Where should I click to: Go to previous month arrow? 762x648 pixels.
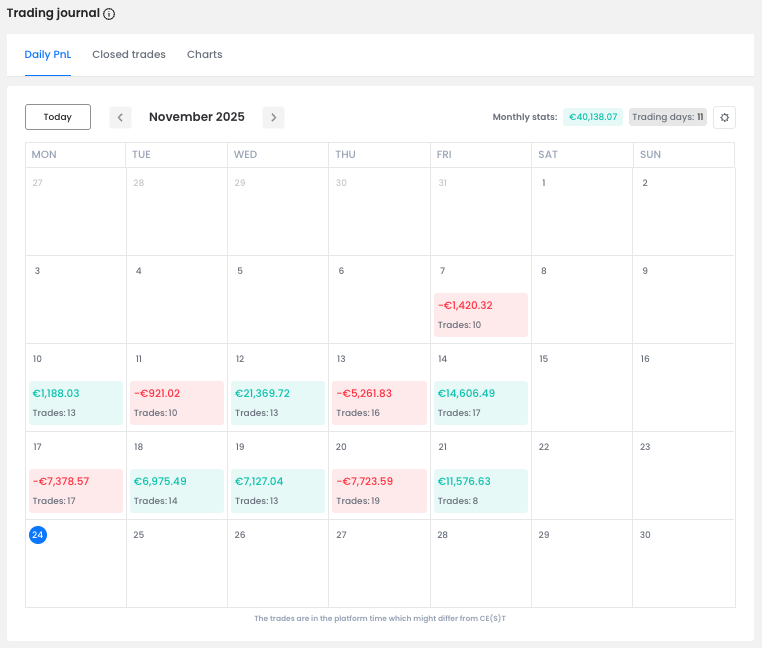pos(121,117)
